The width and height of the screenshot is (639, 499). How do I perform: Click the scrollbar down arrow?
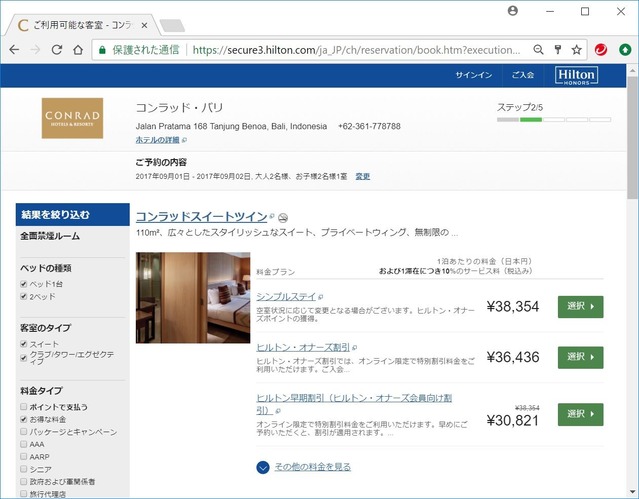[x=632, y=492]
